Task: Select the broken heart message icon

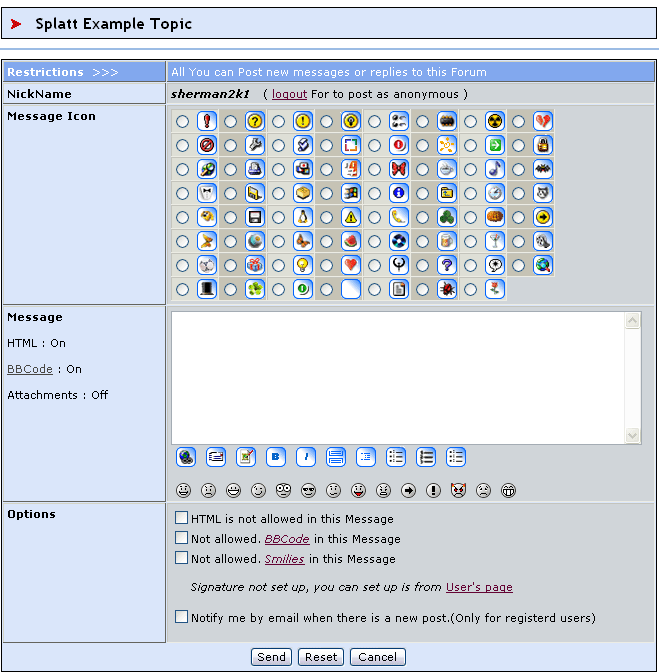Action: (518, 121)
